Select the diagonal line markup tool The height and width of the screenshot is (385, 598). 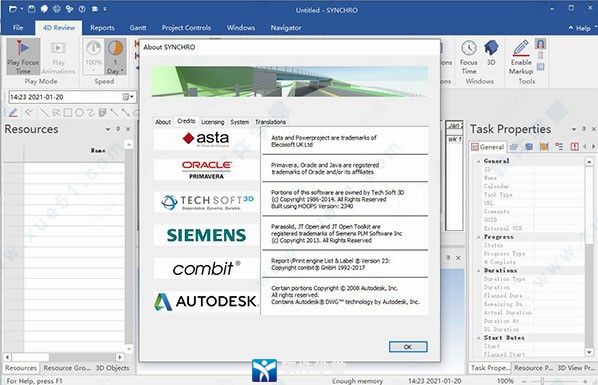point(44,113)
